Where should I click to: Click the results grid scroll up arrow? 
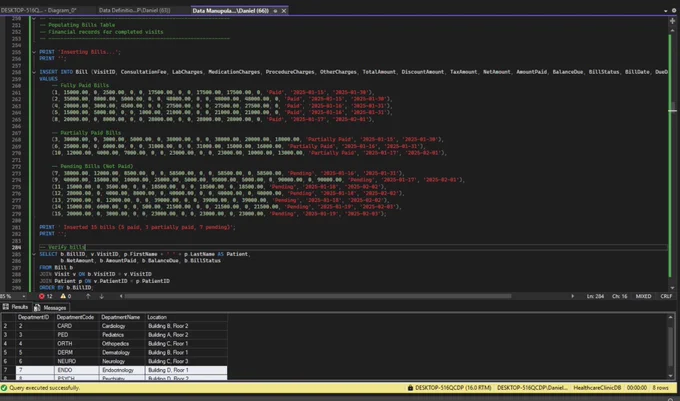point(671,317)
